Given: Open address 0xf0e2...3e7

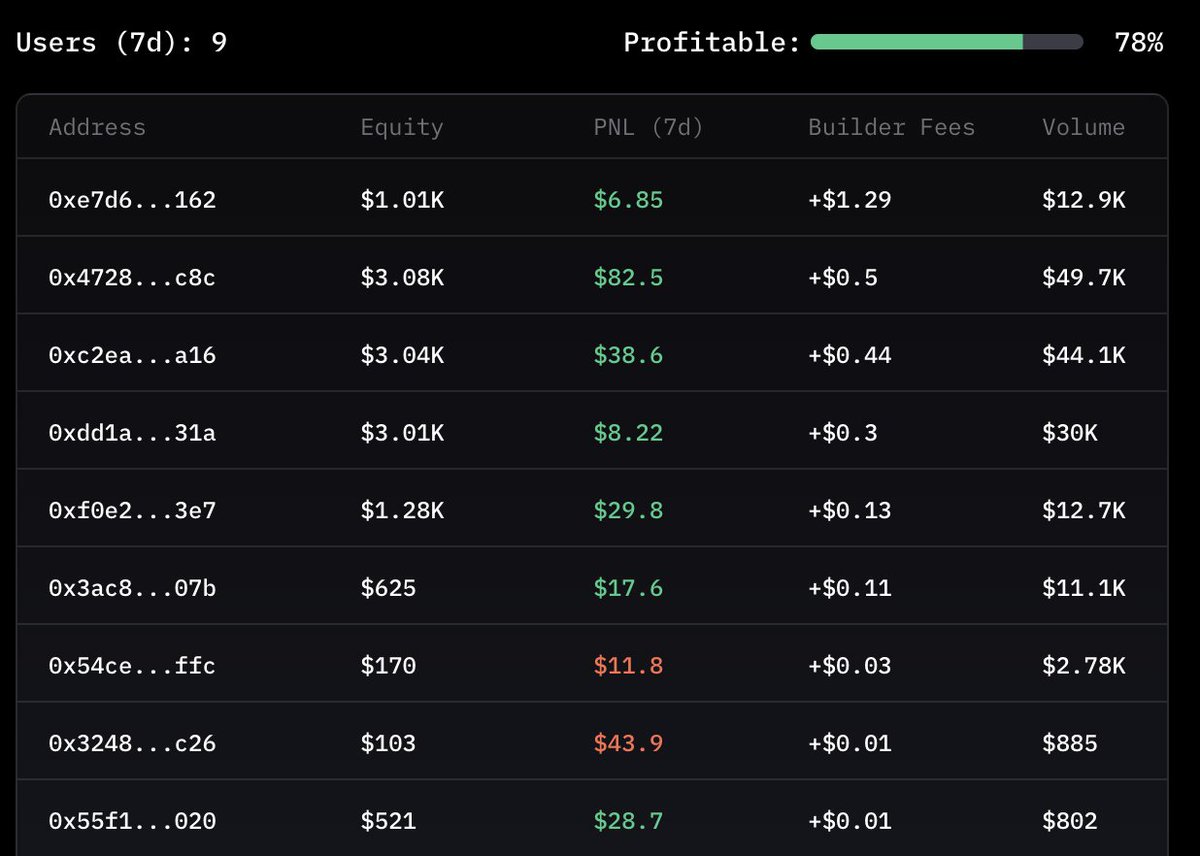Looking at the screenshot, I should [132, 511].
